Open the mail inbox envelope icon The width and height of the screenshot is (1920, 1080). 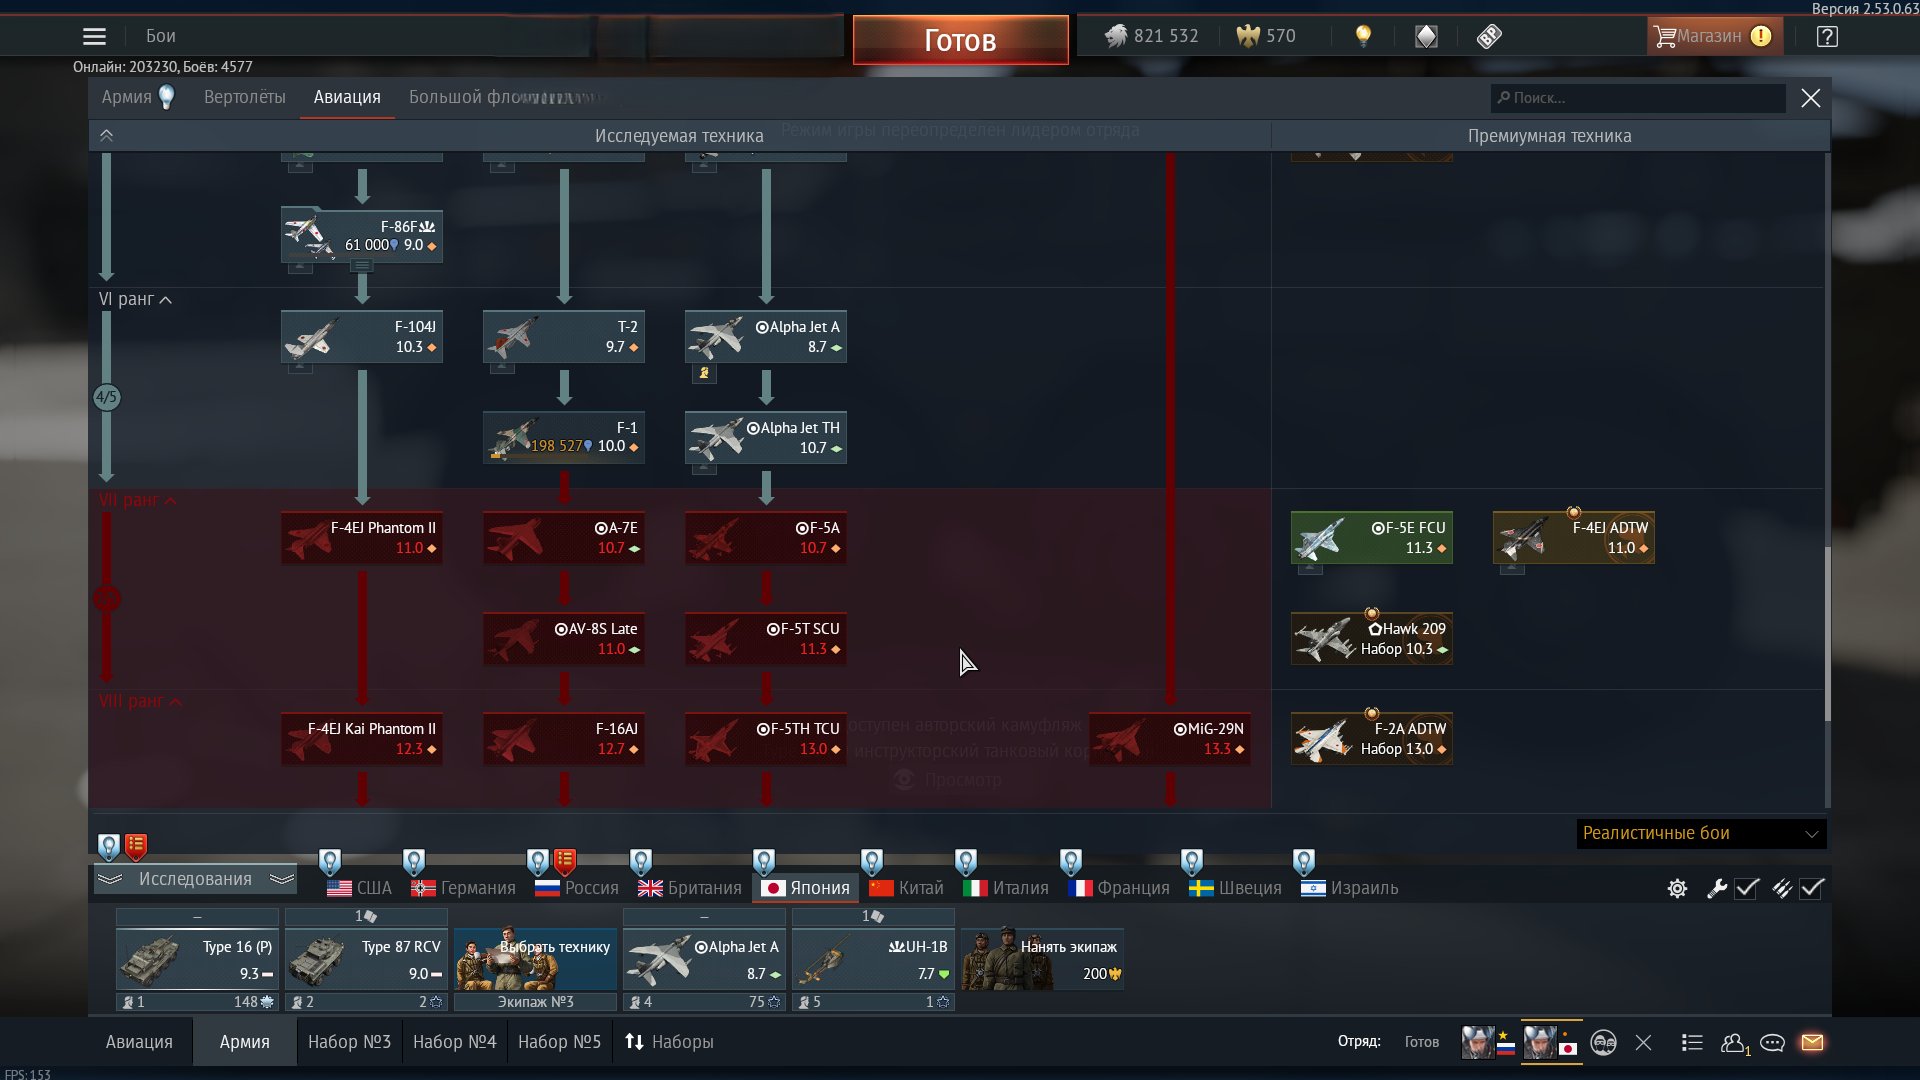1812,1042
